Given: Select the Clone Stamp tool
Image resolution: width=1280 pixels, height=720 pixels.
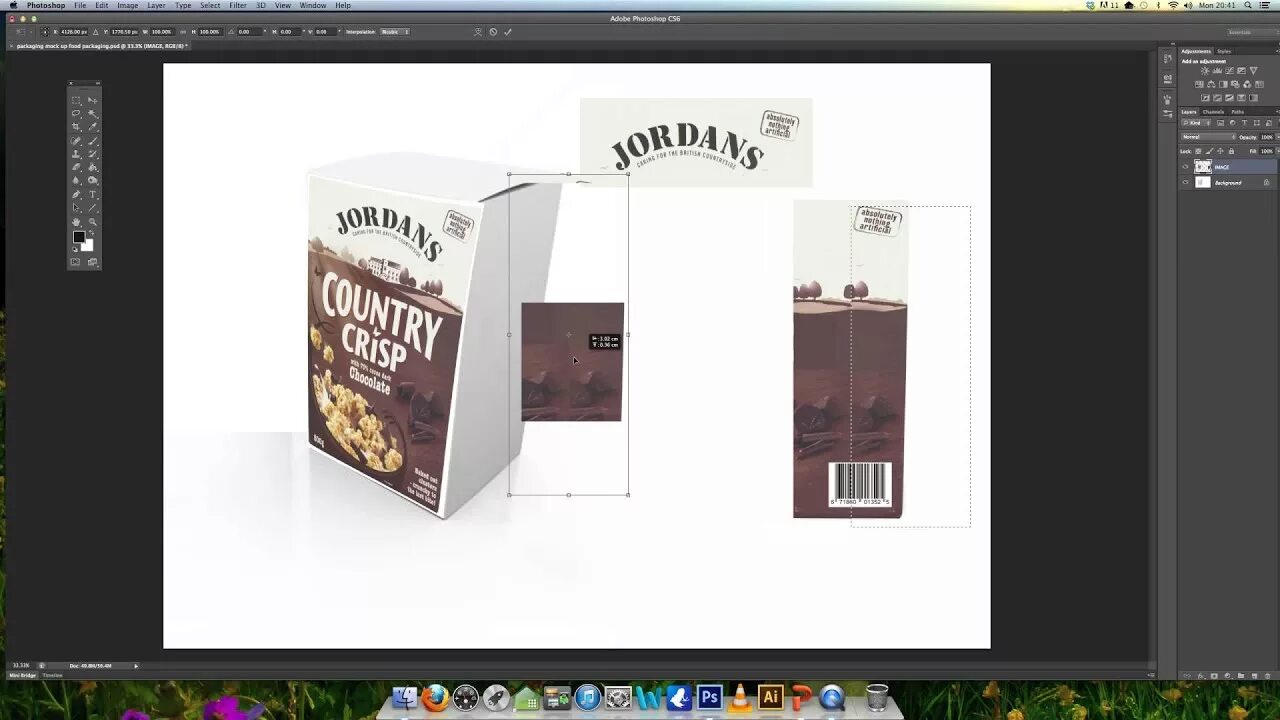Looking at the screenshot, I should pyautogui.click(x=76, y=154).
